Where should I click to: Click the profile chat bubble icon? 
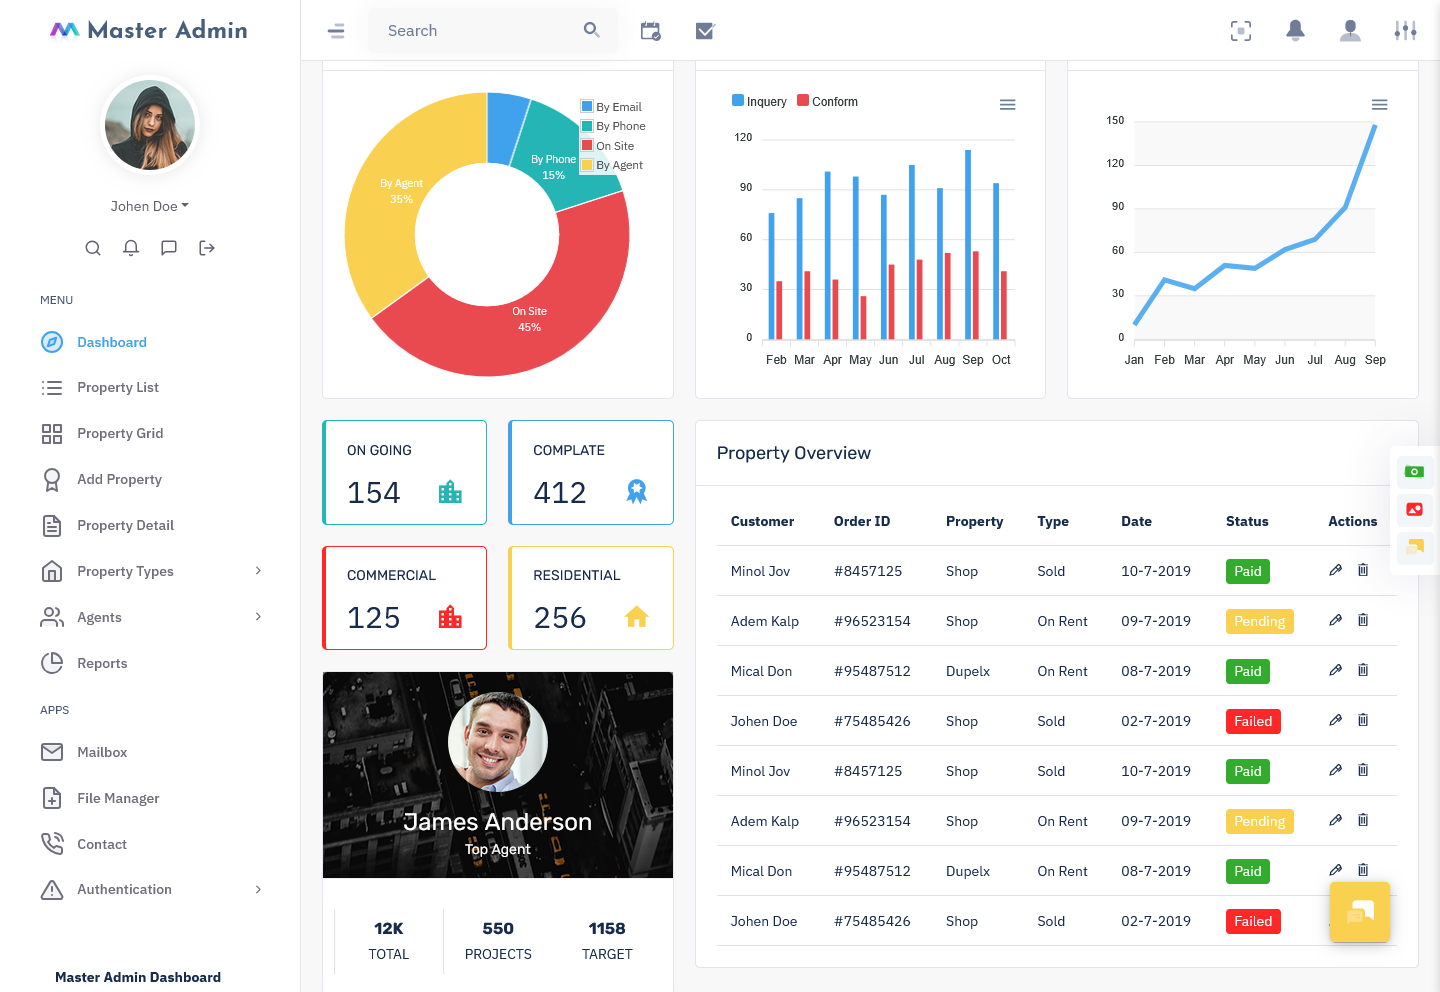[x=169, y=248]
